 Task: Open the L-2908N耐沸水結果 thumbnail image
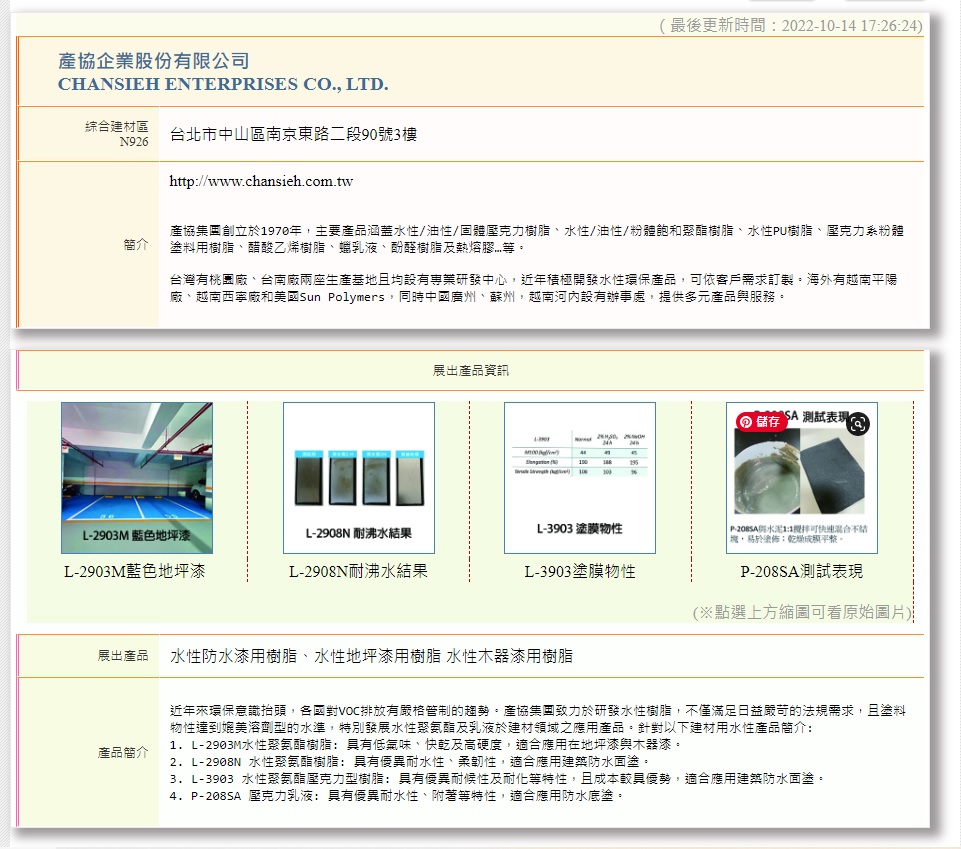[x=359, y=478]
